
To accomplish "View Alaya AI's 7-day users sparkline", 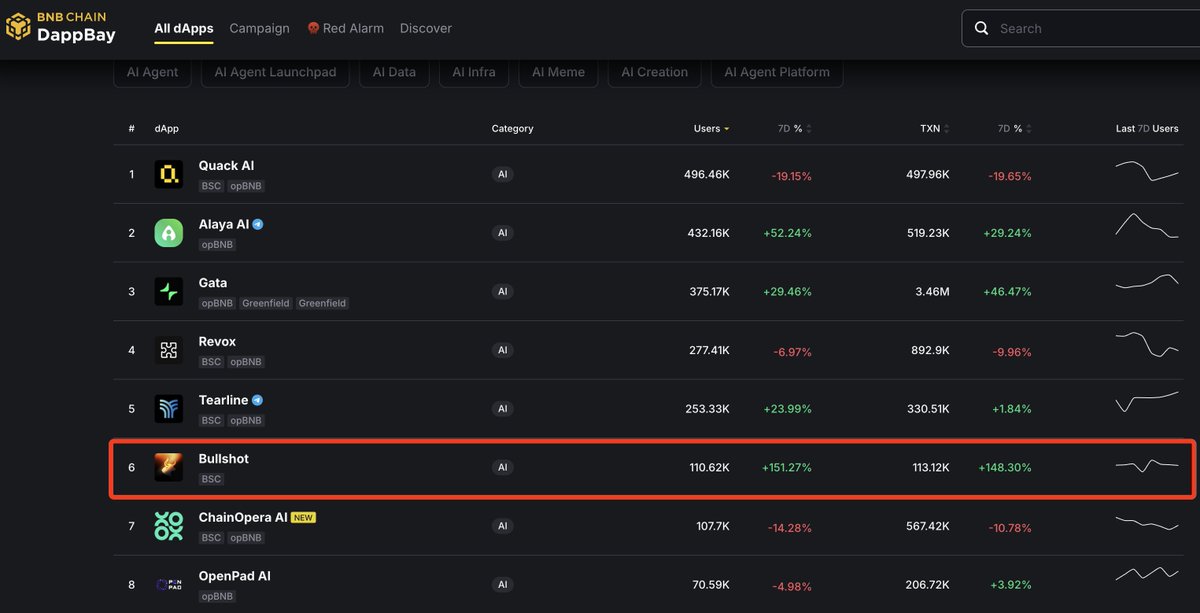I will point(1147,225).
